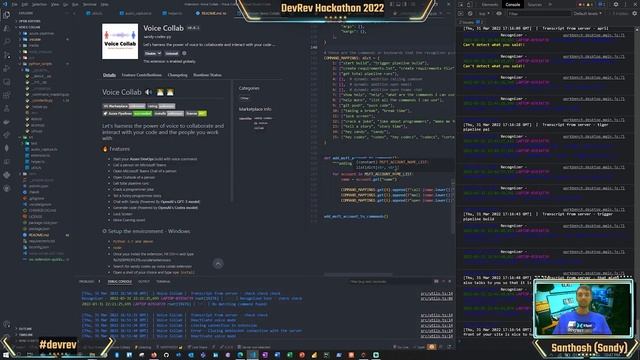
Task: Switch to the audio_capture.ts editor tab
Action: point(136,13)
